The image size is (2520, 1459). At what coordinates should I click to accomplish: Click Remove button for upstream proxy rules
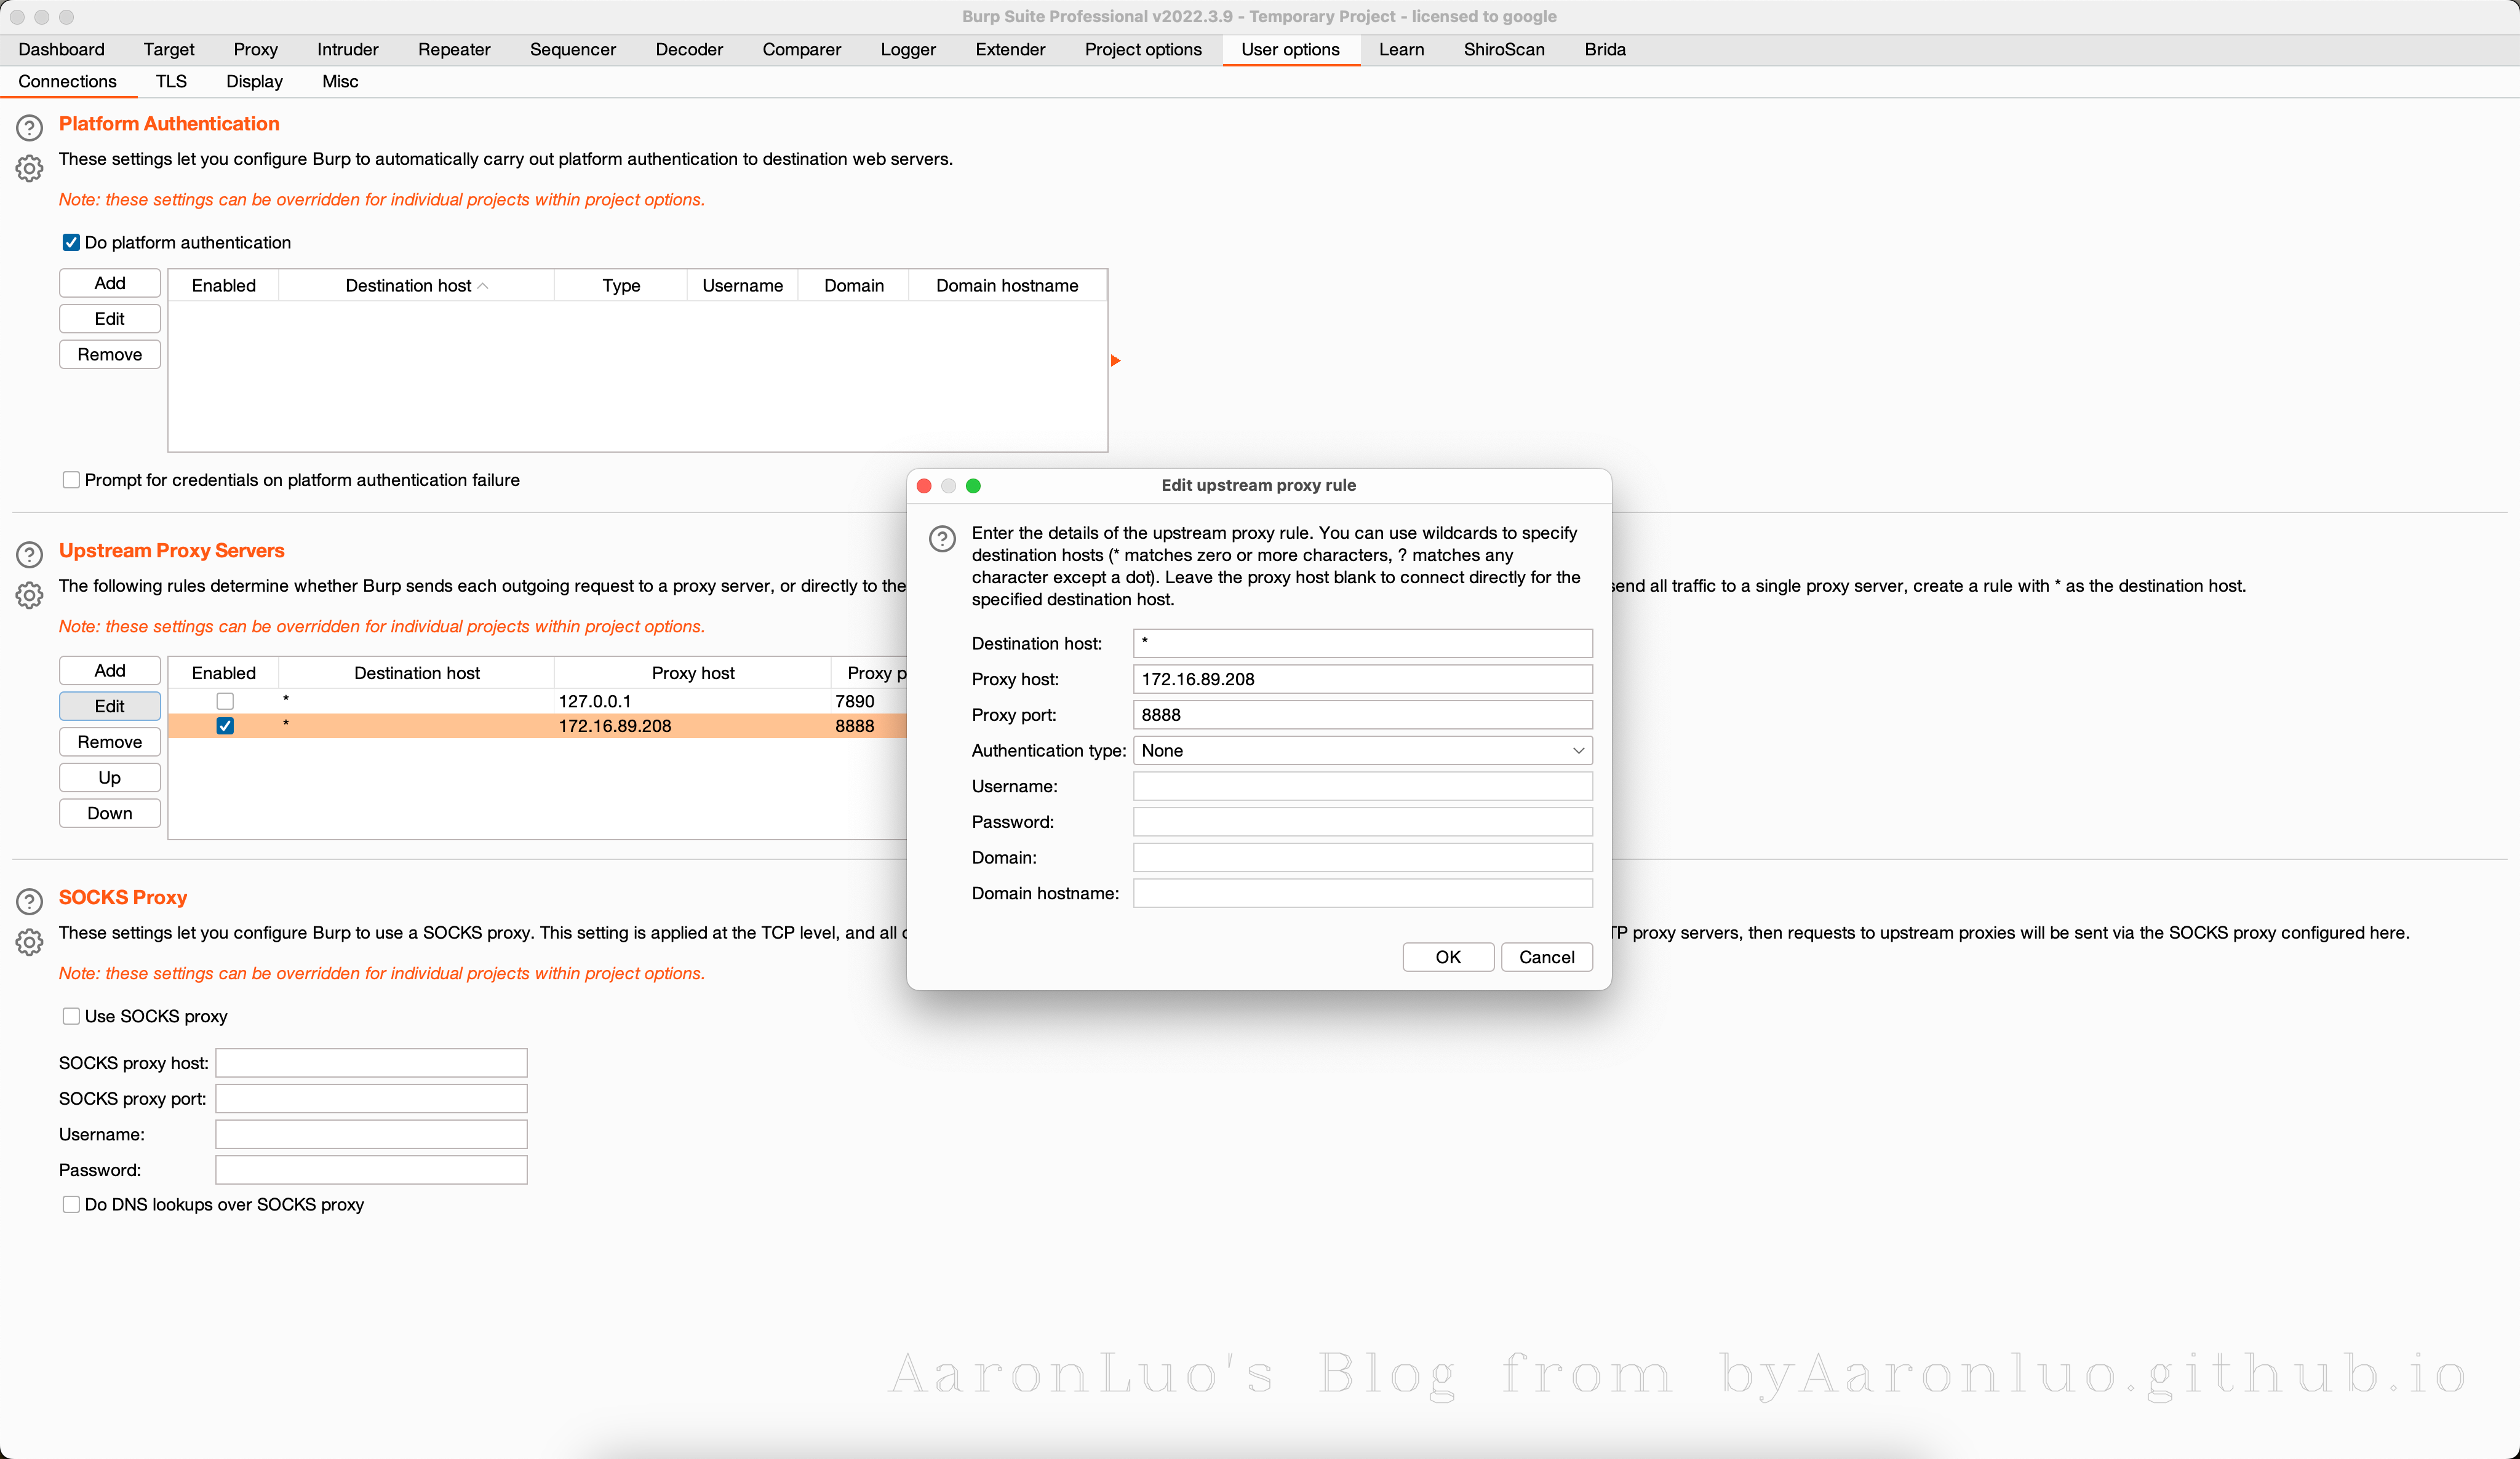pyautogui.click(x=109, y=742)
